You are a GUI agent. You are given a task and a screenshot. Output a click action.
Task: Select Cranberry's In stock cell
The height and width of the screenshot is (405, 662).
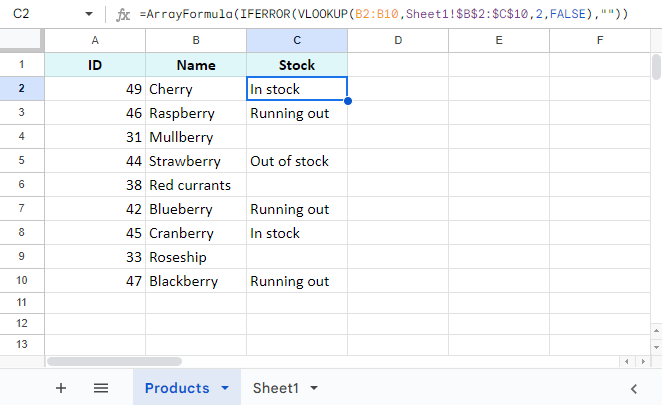click(x=297, y=233)
